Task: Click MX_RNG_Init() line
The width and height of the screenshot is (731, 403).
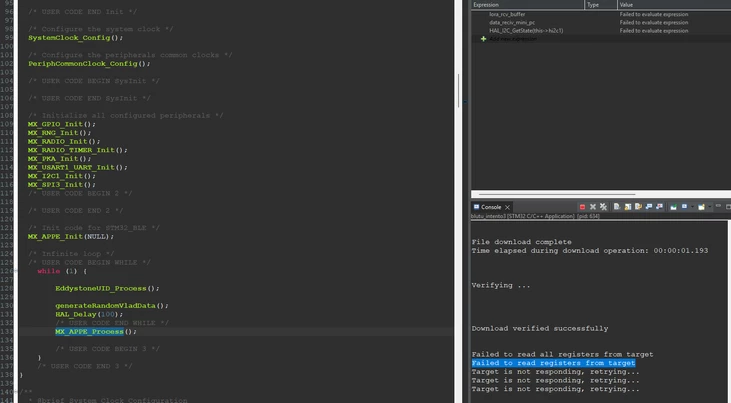Action: (59, 133)
